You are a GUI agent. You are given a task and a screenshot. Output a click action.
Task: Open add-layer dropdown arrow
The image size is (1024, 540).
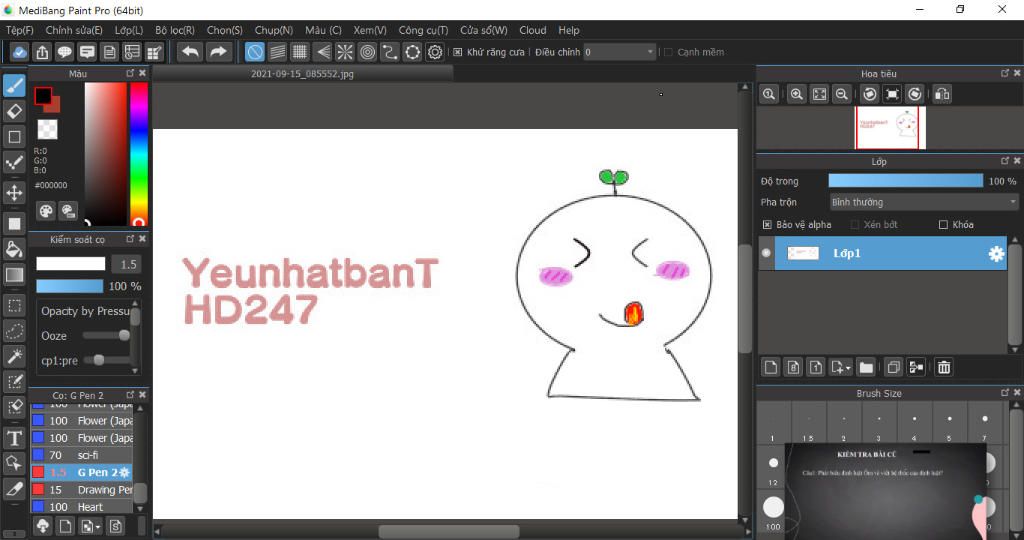[x=848, y=368]
